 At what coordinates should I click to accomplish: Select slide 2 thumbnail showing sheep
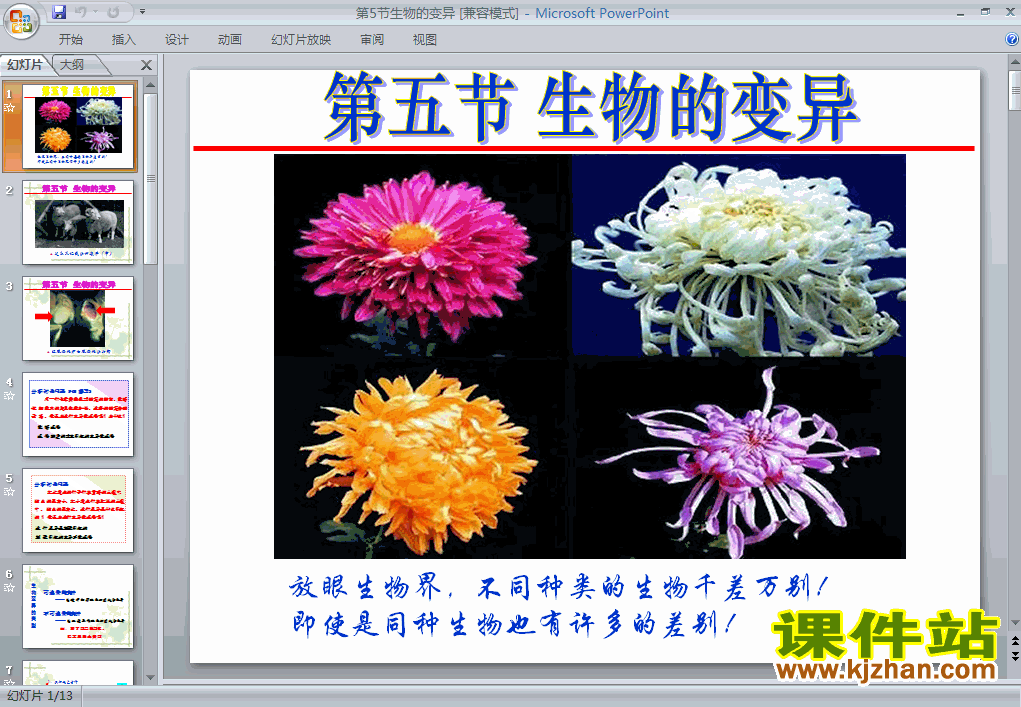tap(78, 223)
